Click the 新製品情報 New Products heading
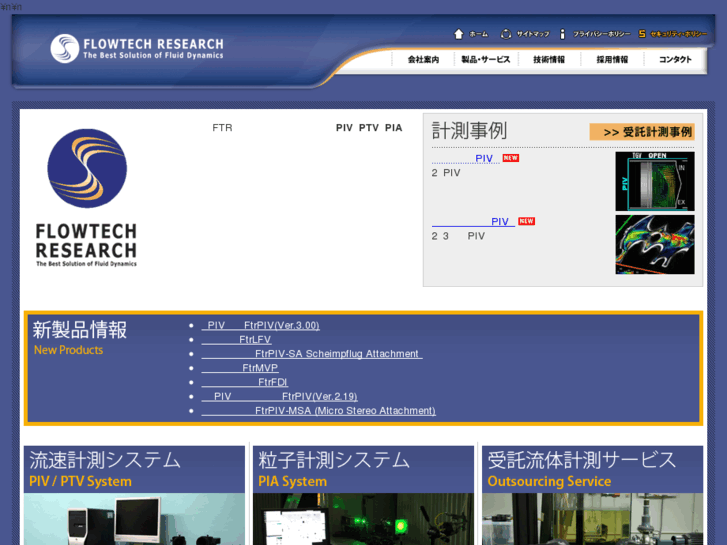This screenshot has height=545, width=727. tap(80, 338)
